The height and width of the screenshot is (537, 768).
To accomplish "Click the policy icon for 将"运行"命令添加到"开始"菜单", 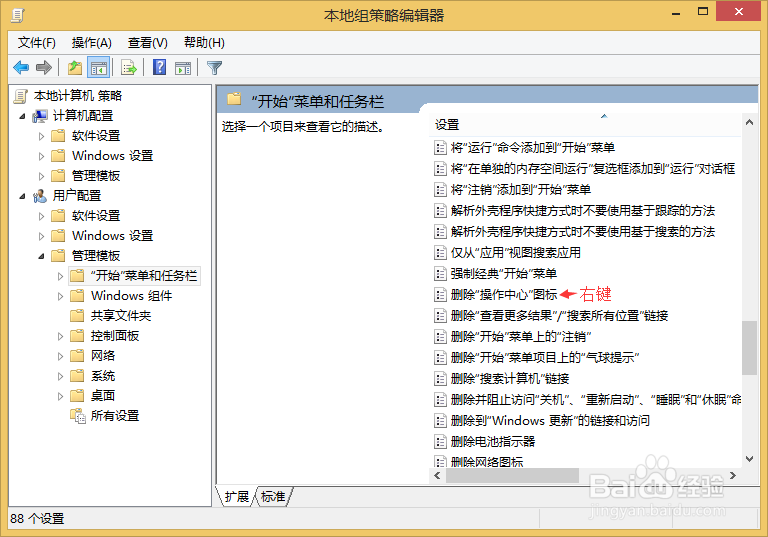I will point(440,147).
